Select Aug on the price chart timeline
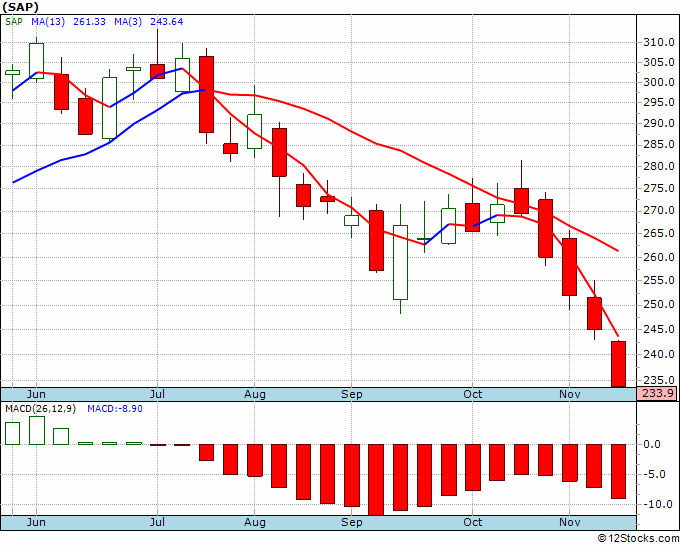 coord(255,394)
